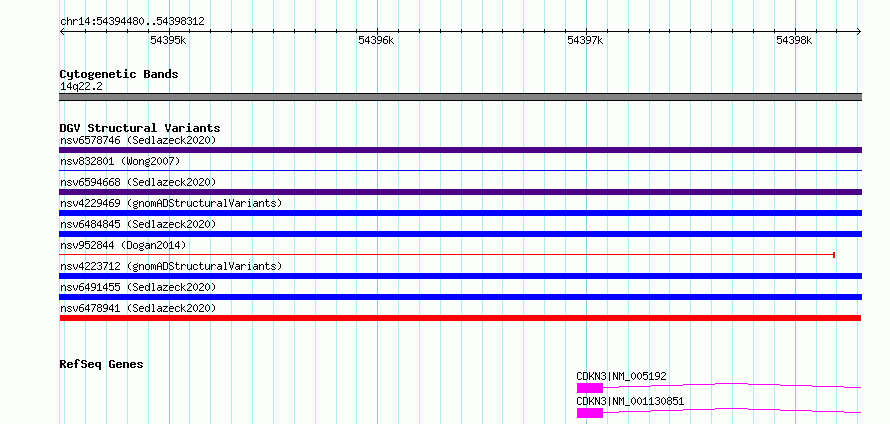The image size is (890, 424).
Task: Click the DGV Structural Variants track title
Action: [140, 128]
